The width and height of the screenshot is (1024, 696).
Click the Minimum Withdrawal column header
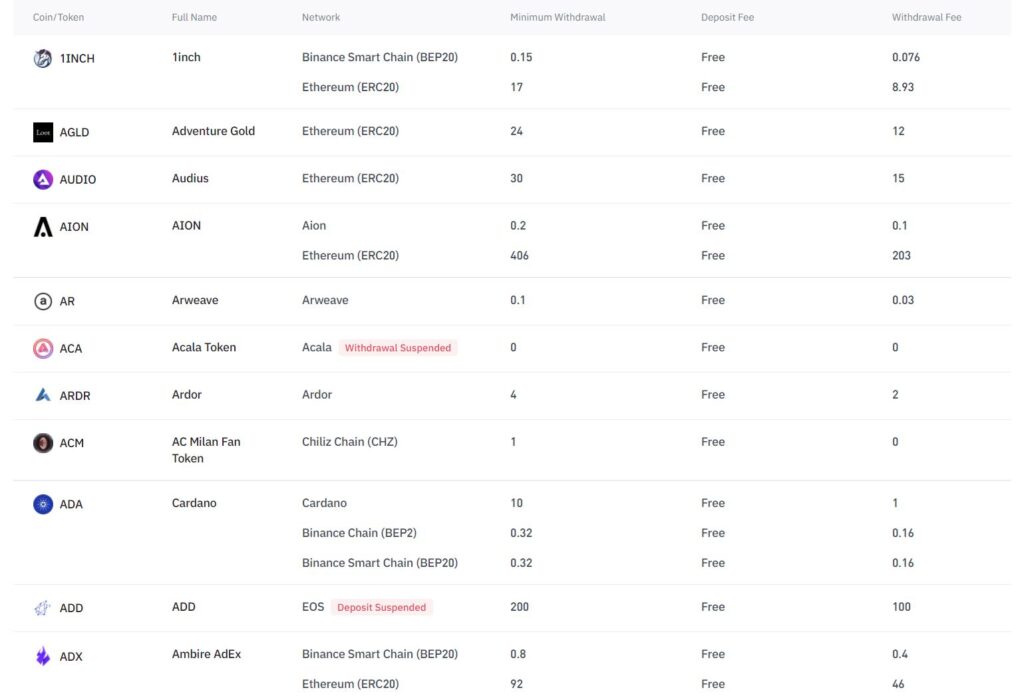click(x=557, y=17)
